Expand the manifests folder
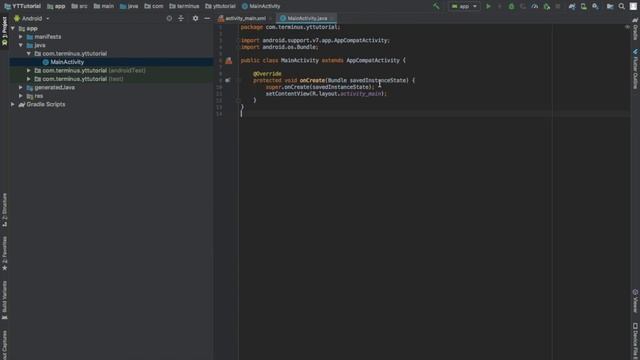 point(21,37)
